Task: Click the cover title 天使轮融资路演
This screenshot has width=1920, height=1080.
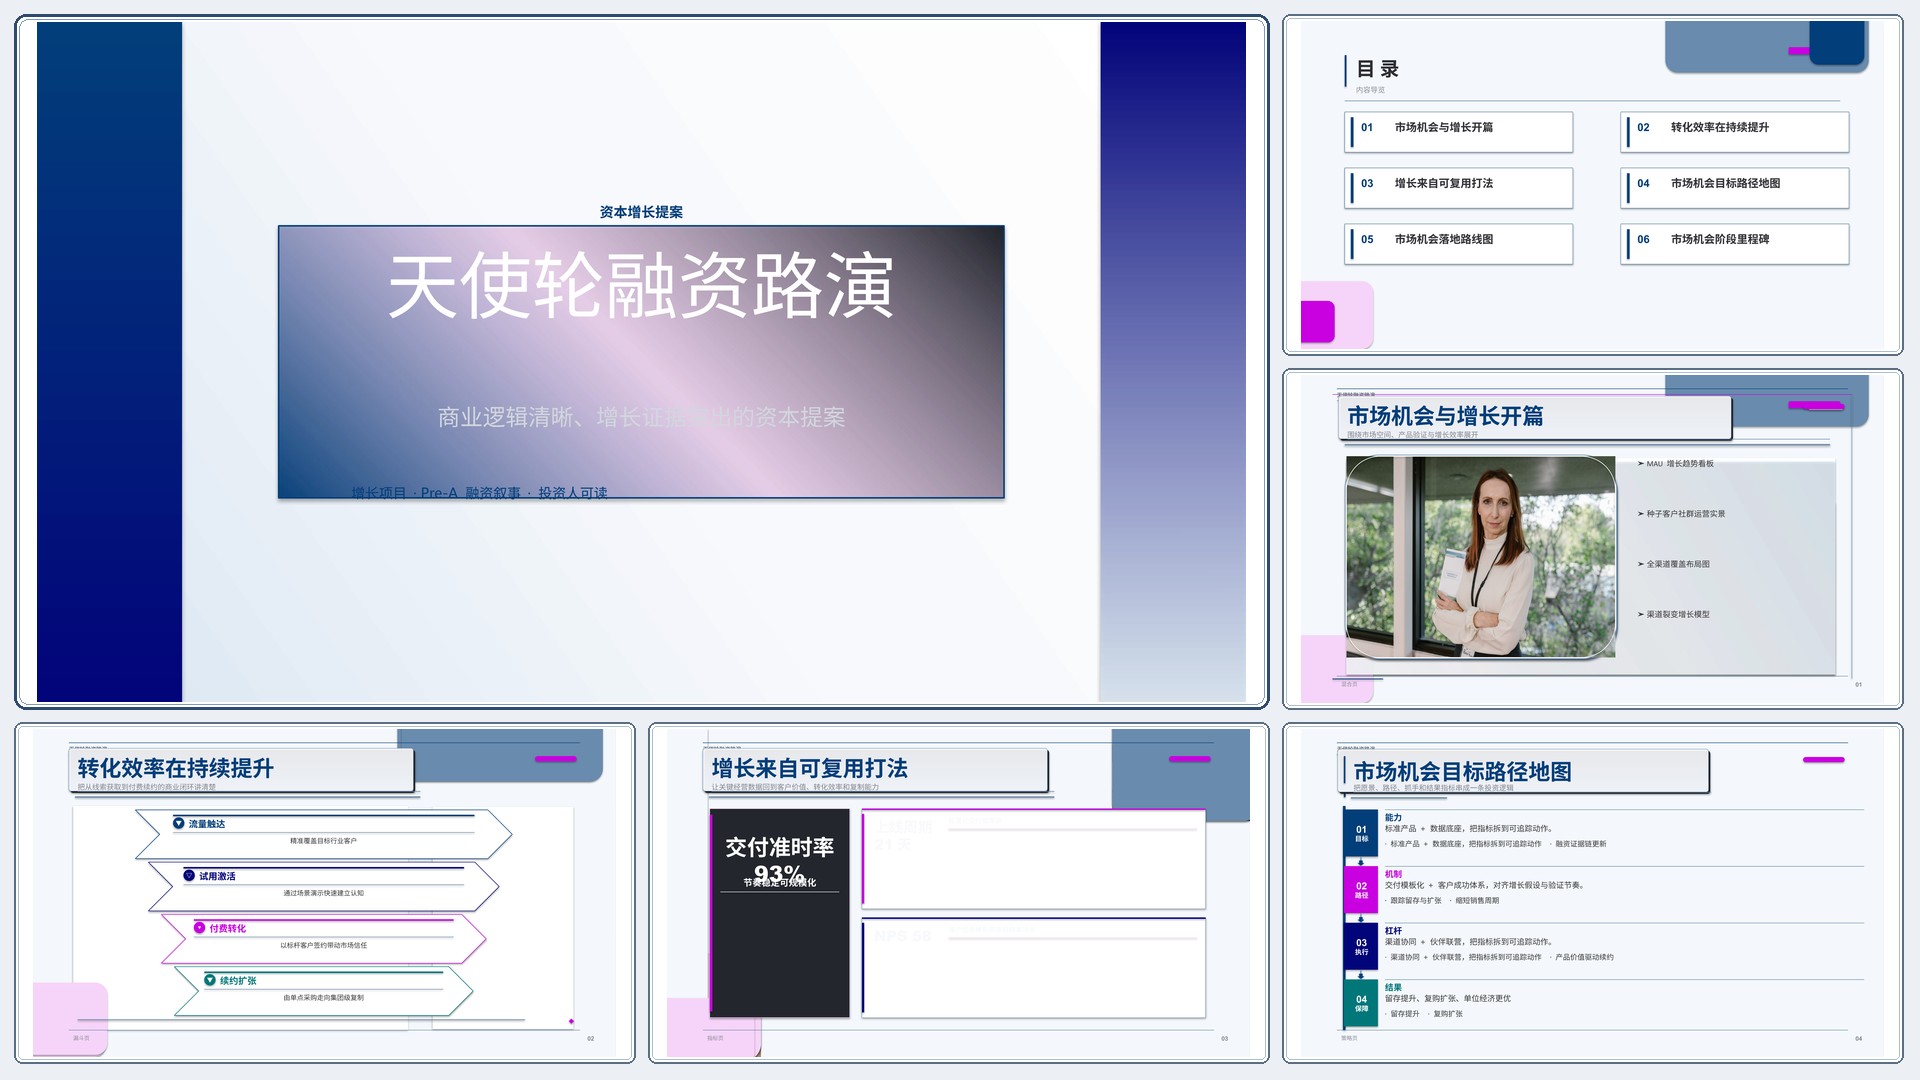Action: point(641,287)
